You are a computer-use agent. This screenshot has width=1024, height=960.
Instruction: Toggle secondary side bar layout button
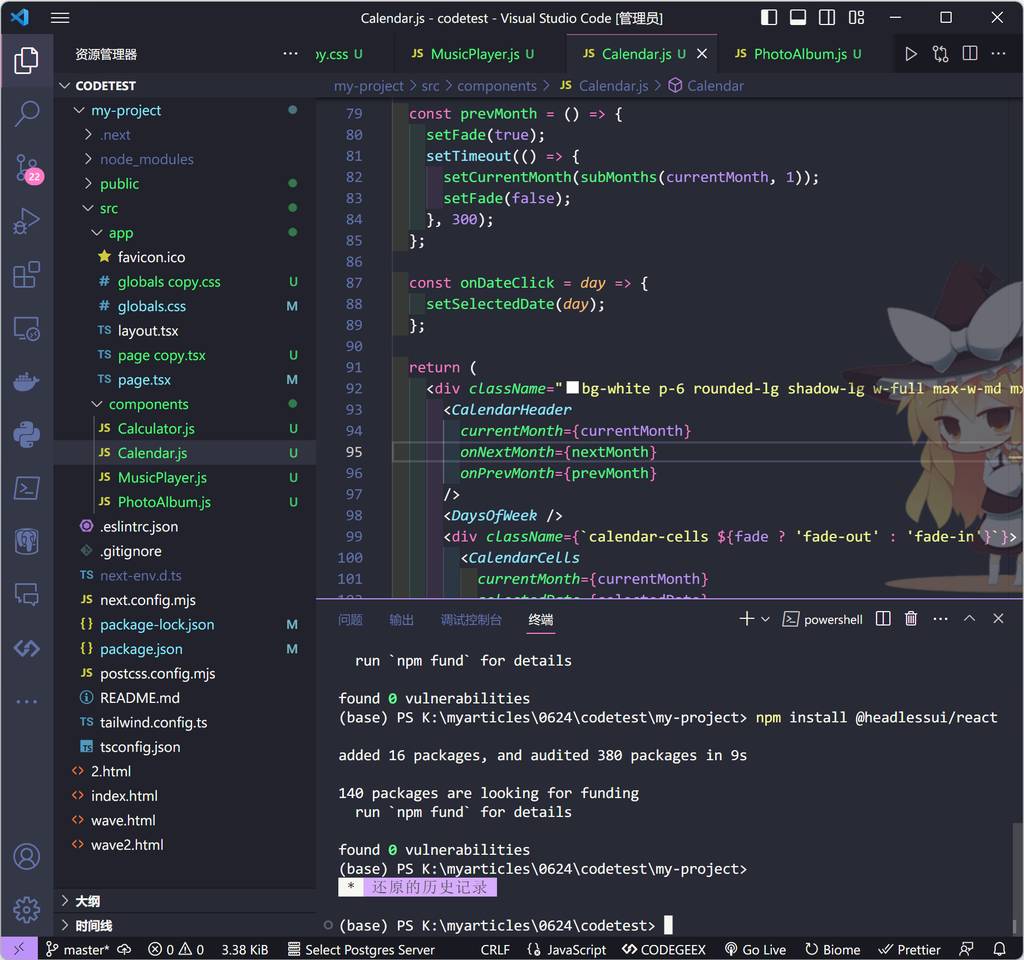tap(827, 18)
